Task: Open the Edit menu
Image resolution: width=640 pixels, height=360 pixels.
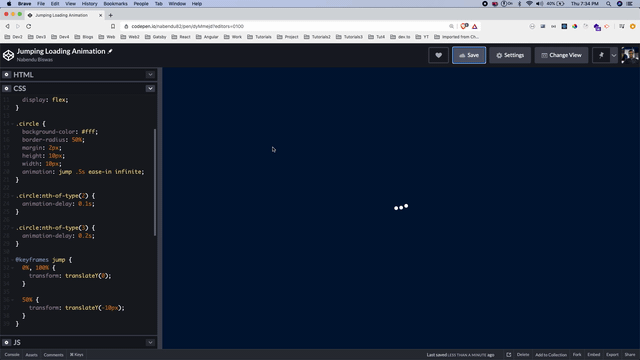Action: (55, 4)
